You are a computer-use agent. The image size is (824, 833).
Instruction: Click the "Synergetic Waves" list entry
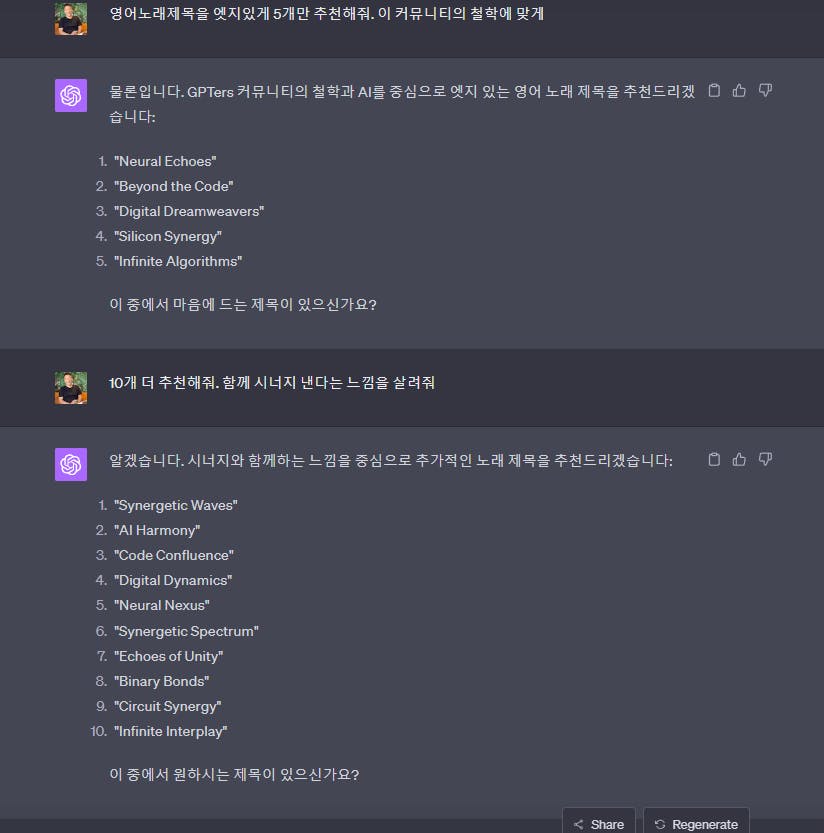(176, 505)
